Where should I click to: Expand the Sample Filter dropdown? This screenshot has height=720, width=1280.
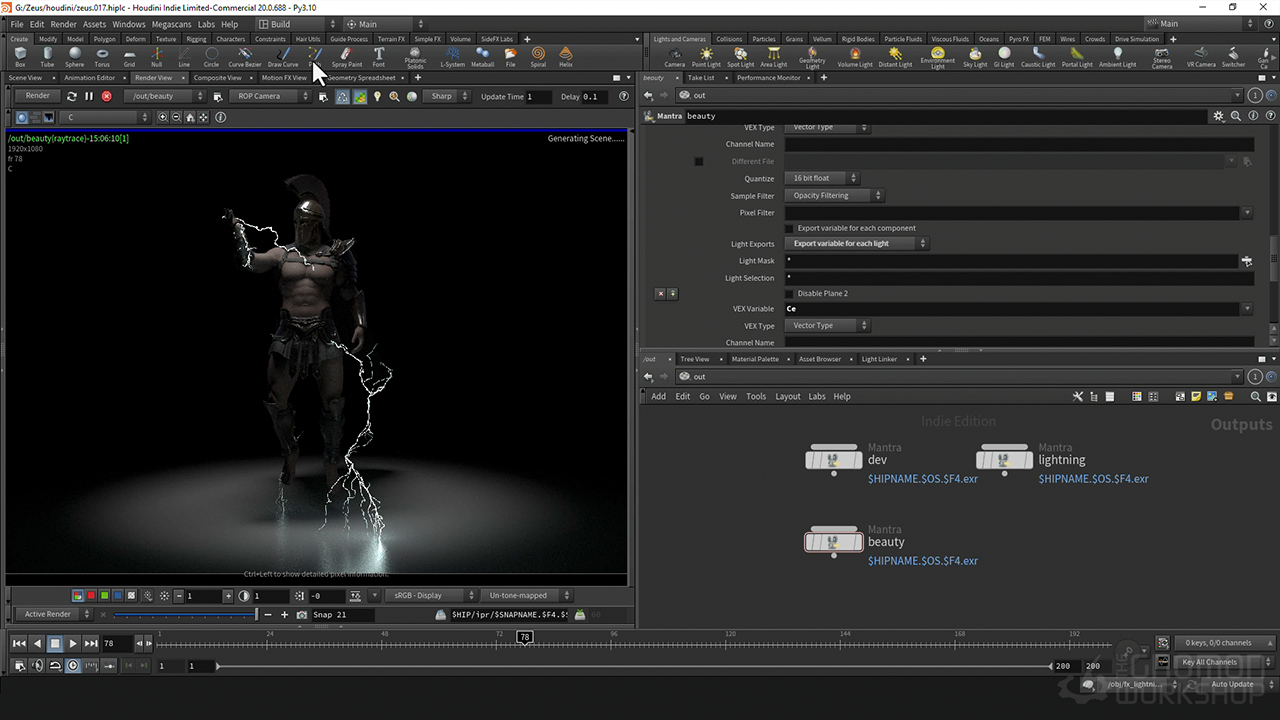(x=834, y=196)
